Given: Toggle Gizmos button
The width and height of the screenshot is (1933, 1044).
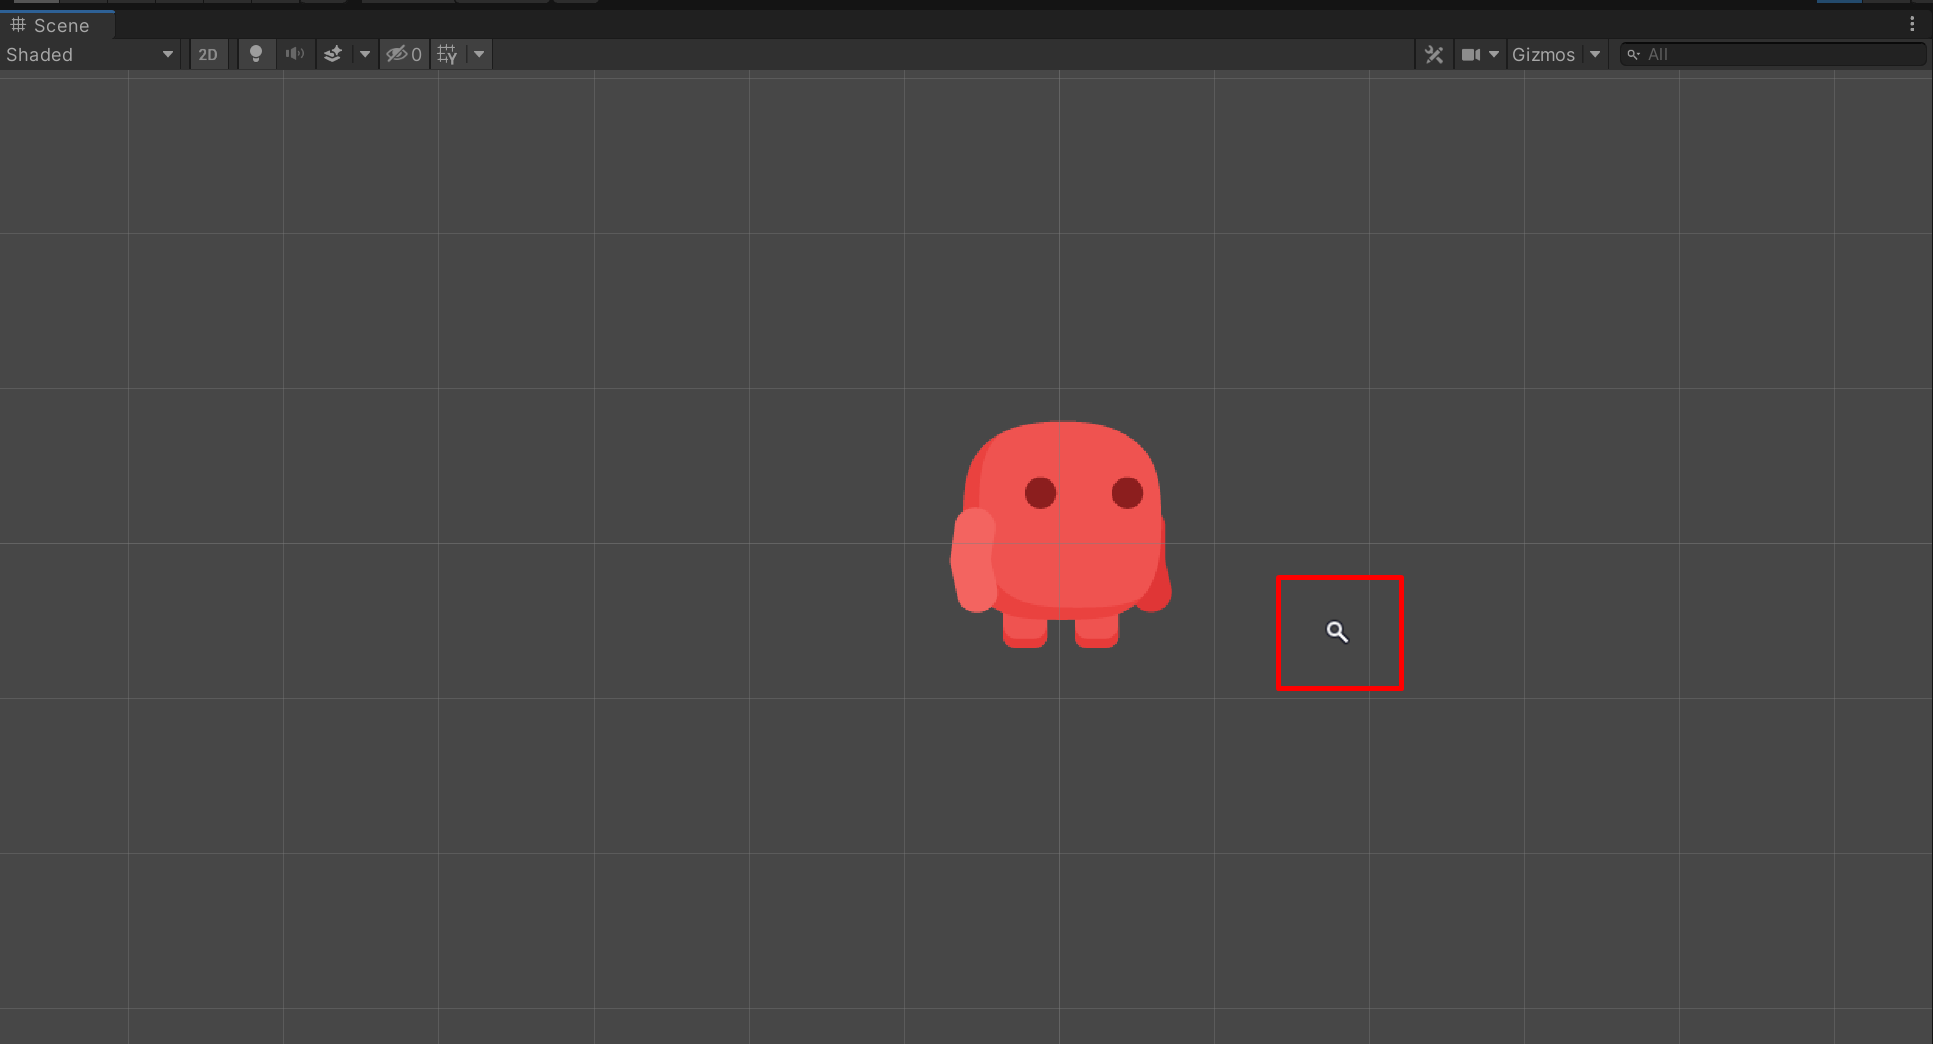Looking at the screenshot, I should point(1543,54).
